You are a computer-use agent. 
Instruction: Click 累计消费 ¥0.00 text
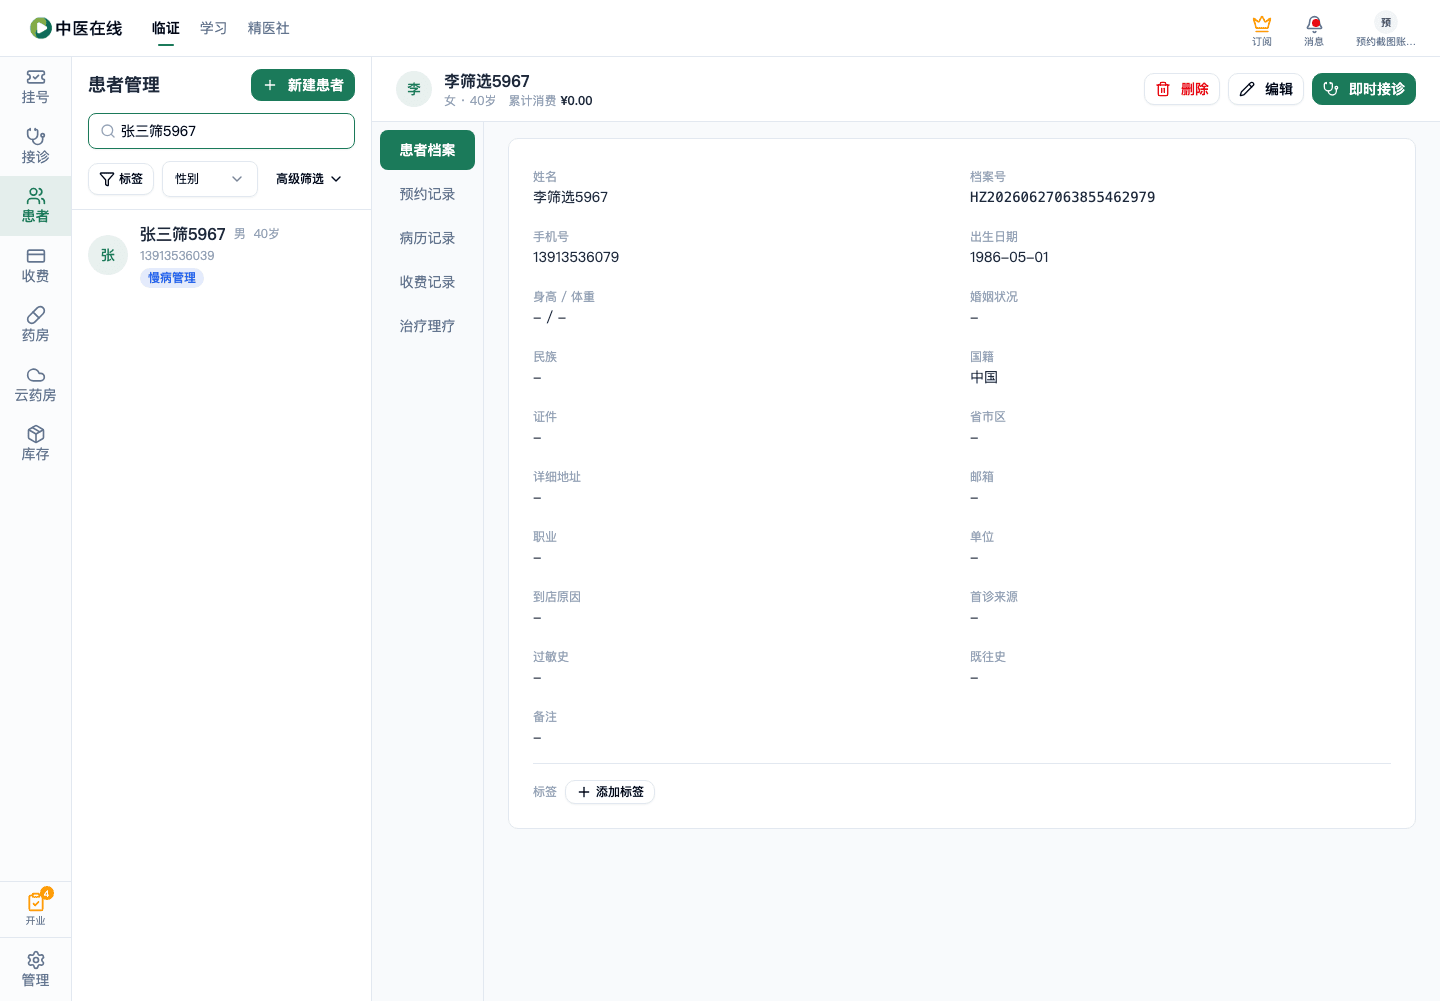pyautogui.click(x=551, y=101)
